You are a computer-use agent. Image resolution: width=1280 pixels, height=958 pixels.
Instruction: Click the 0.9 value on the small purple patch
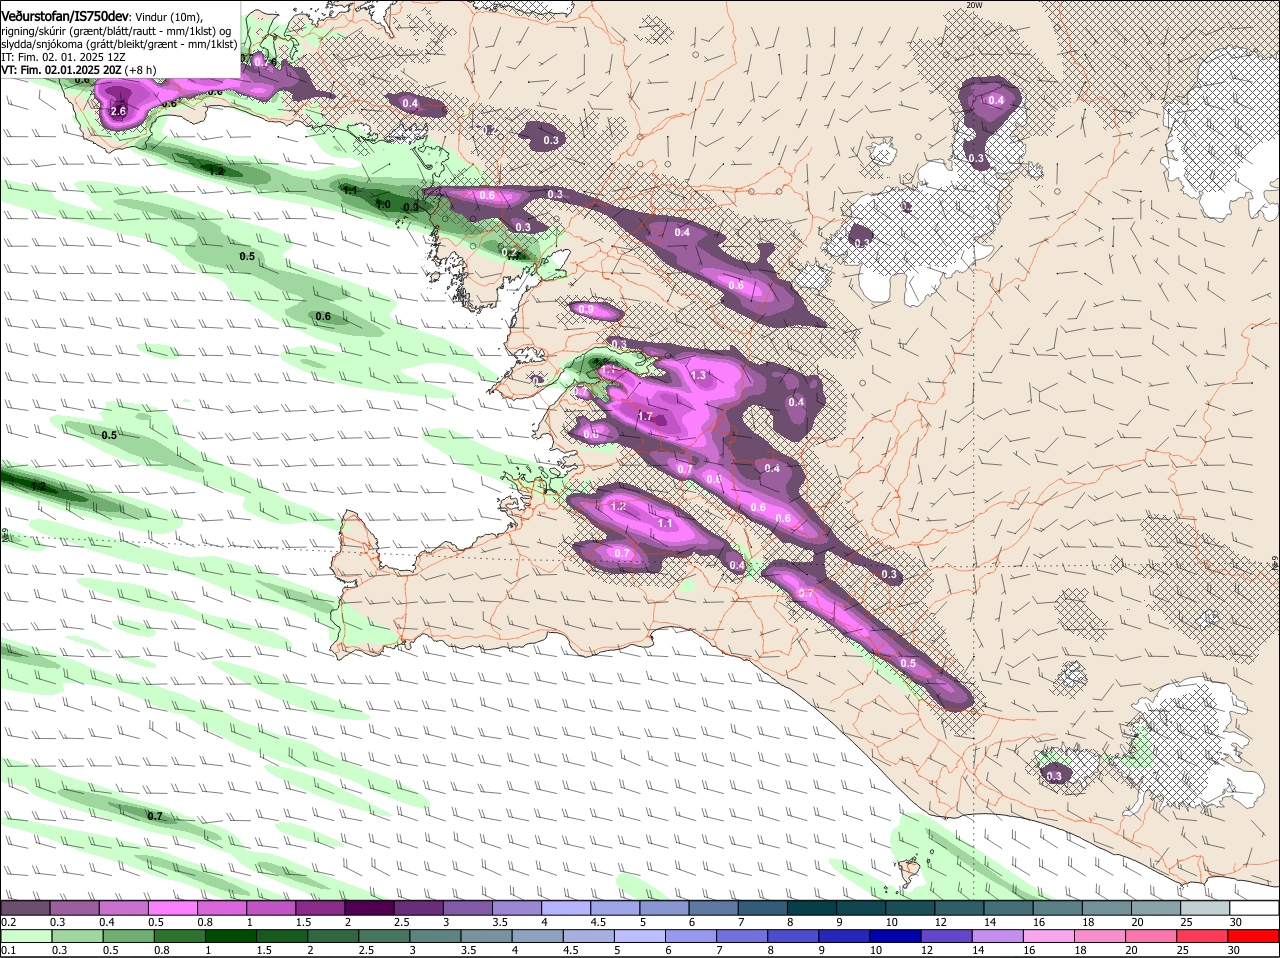click(586, 310)
